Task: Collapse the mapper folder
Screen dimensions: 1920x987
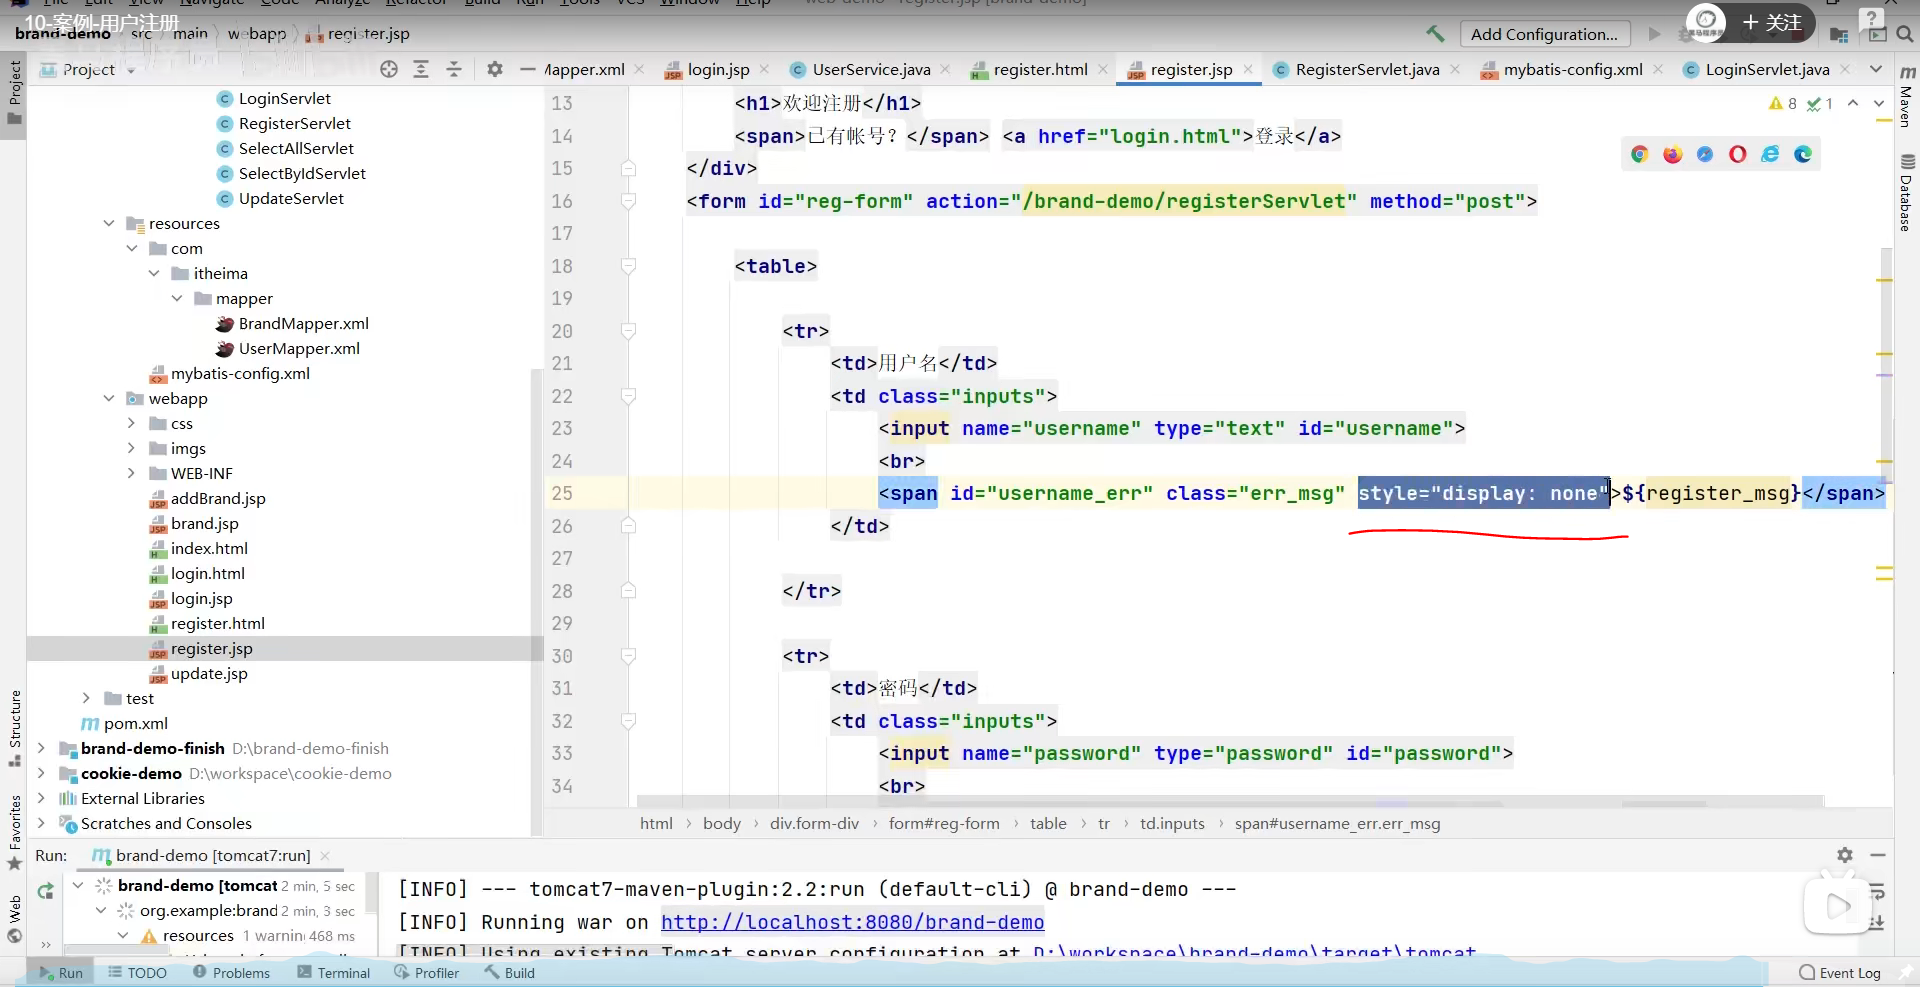Action: point(177,298)
